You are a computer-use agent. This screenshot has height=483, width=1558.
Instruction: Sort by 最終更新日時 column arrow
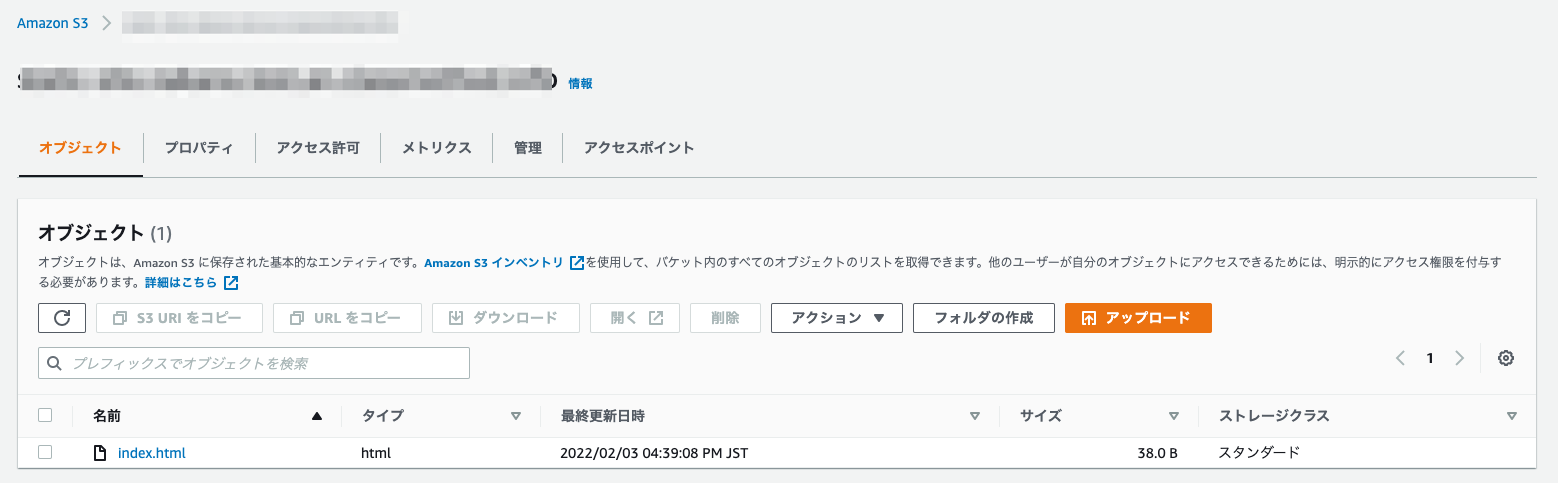click(974, 416)
